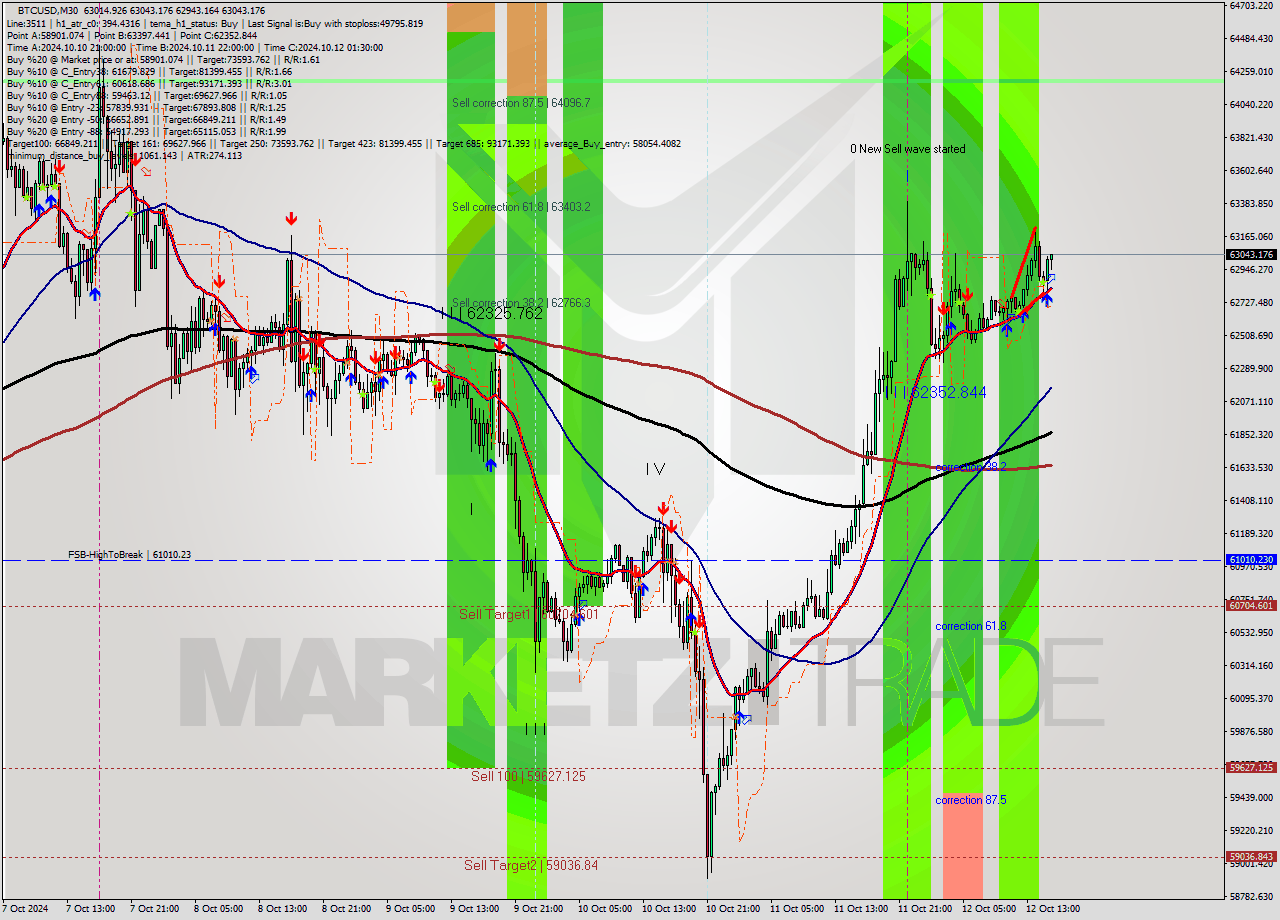1280x920 pixels.
Task: Select 'Sell Target2 | 59036.84' level label
Action: point(531,865)
